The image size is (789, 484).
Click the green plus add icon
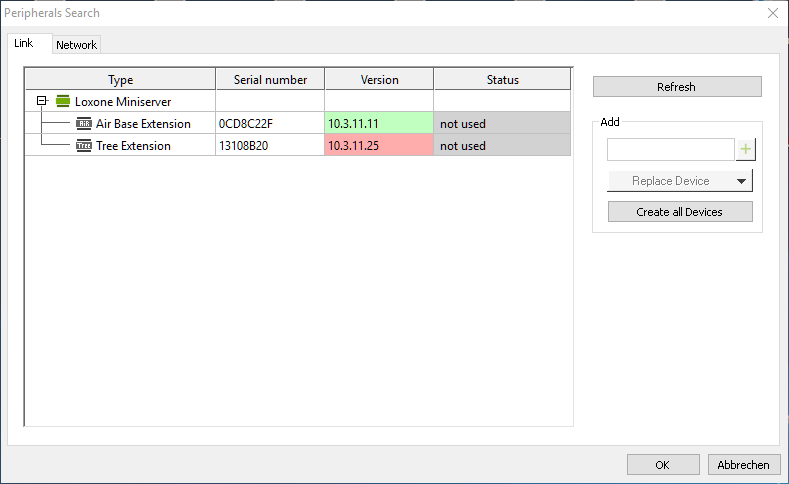(746, 149)
